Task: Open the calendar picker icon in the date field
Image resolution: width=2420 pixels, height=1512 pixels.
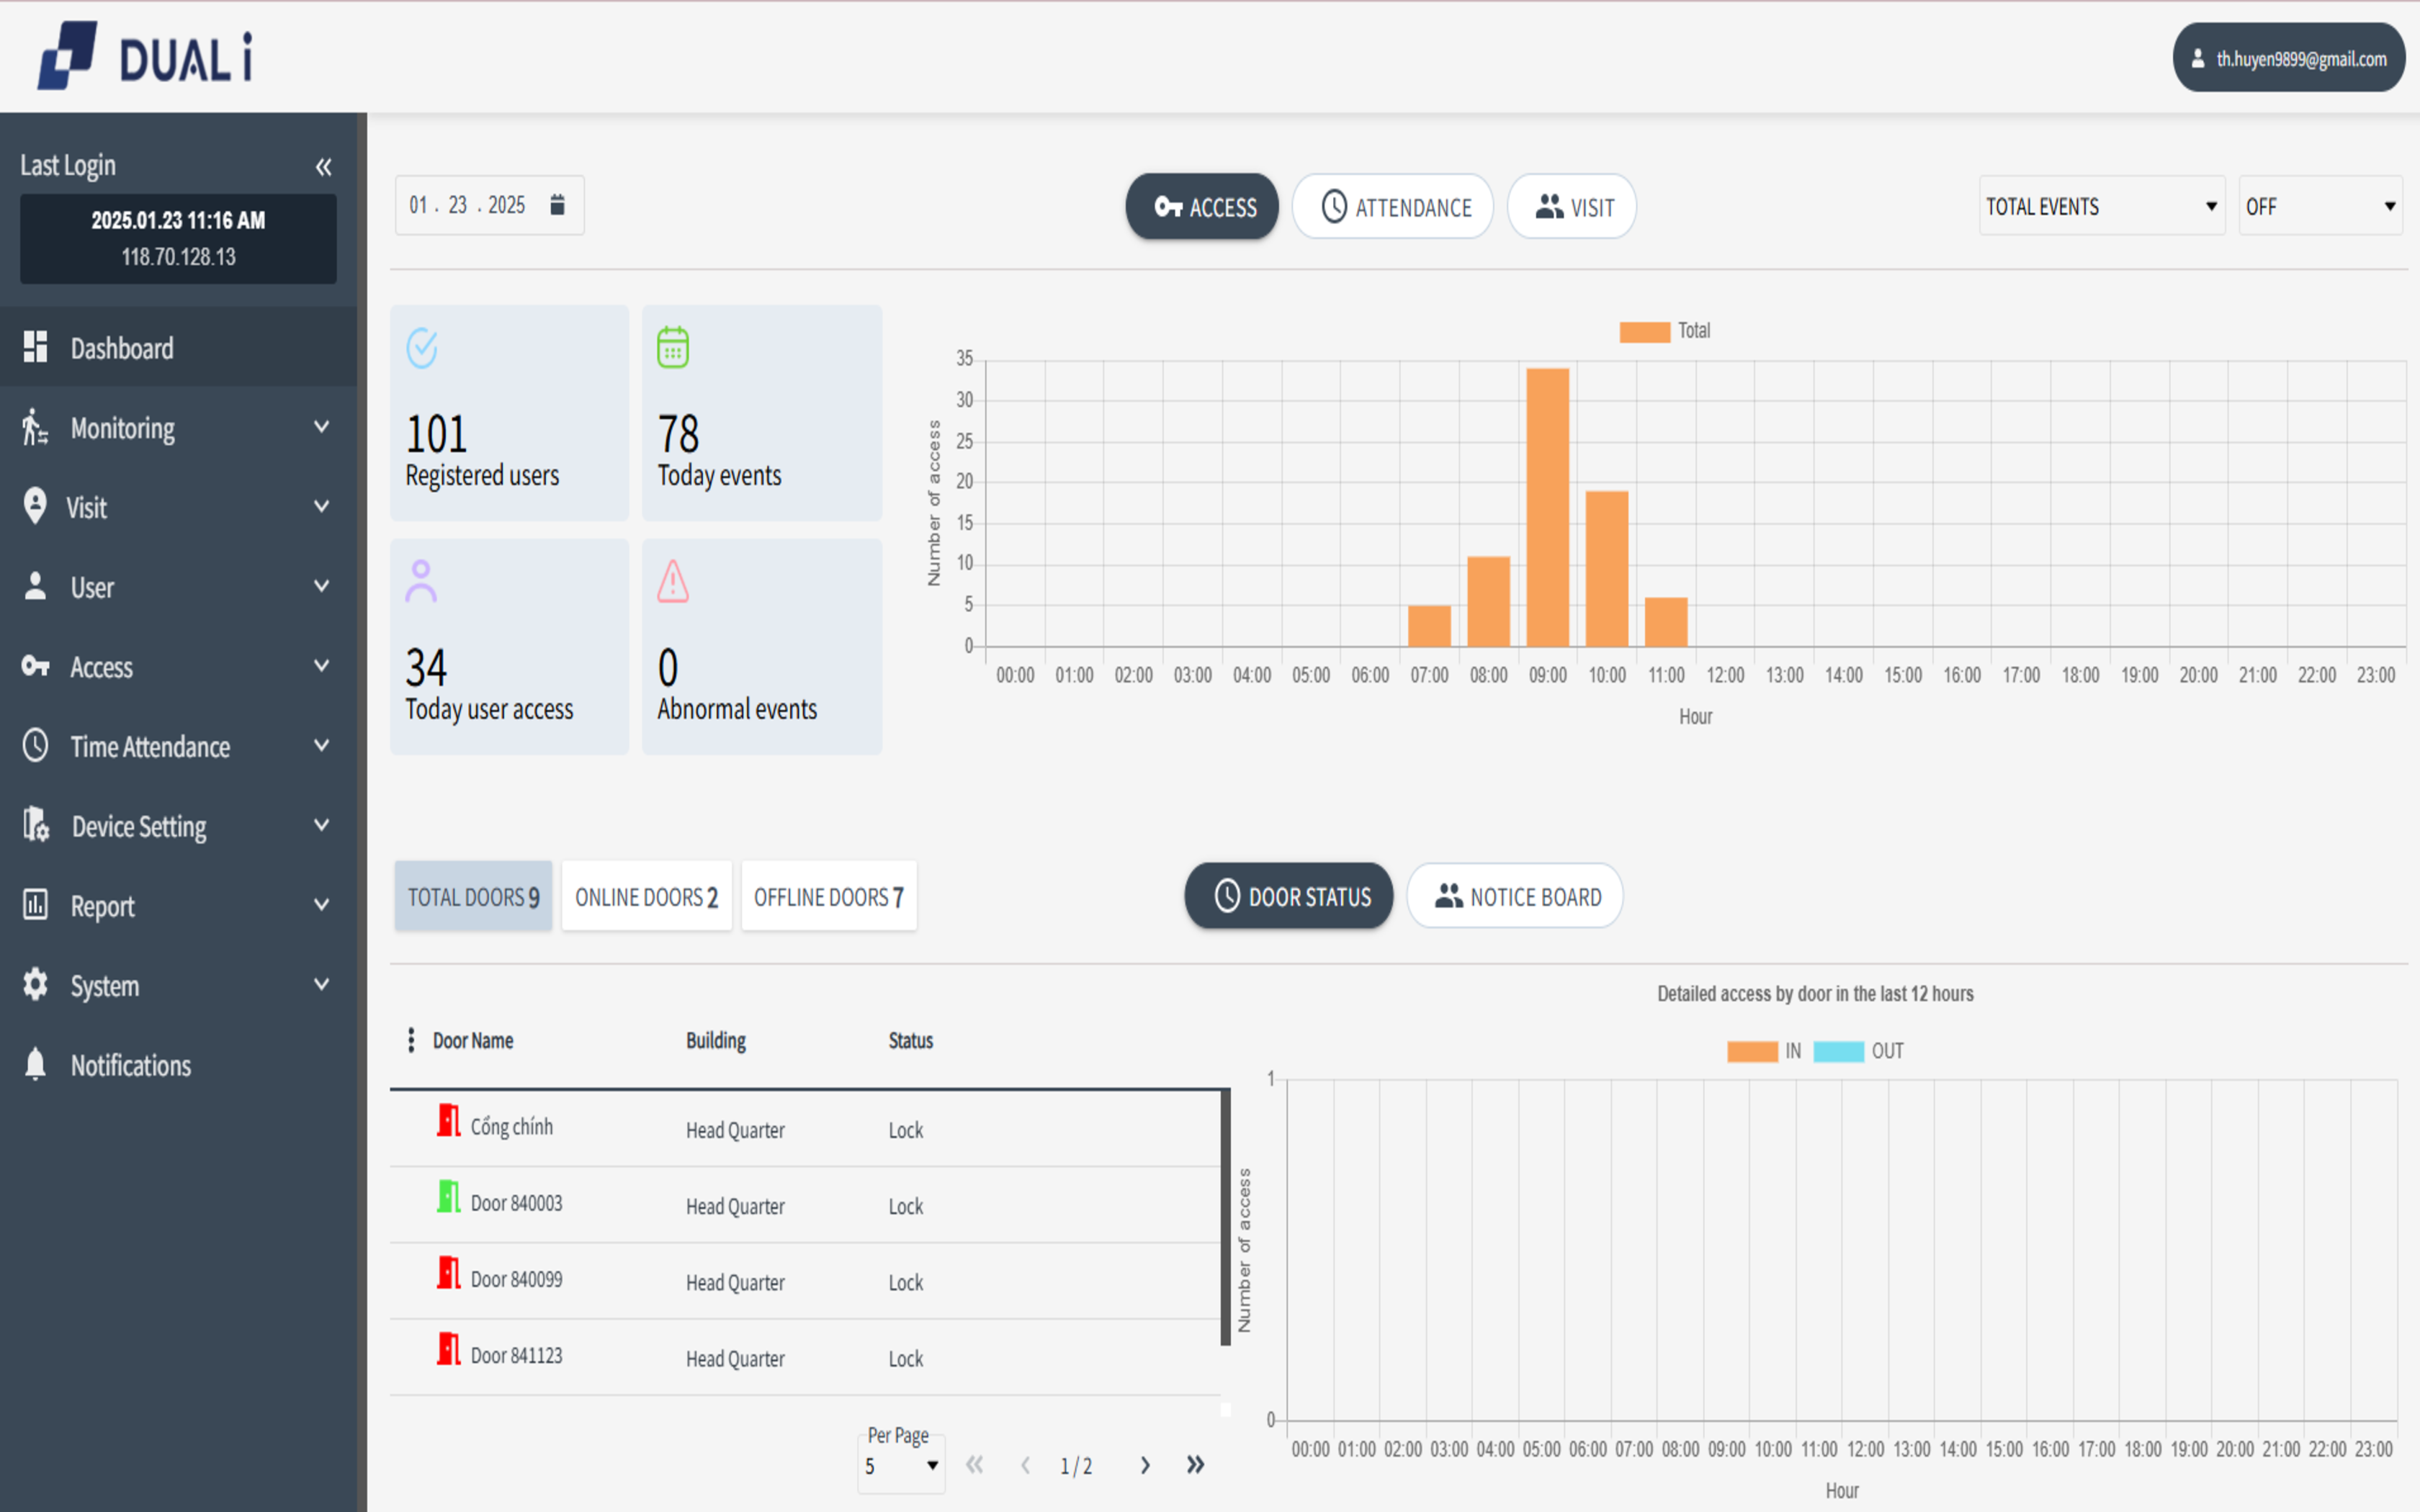Action: pyautogui.click(x=557, y=205)
